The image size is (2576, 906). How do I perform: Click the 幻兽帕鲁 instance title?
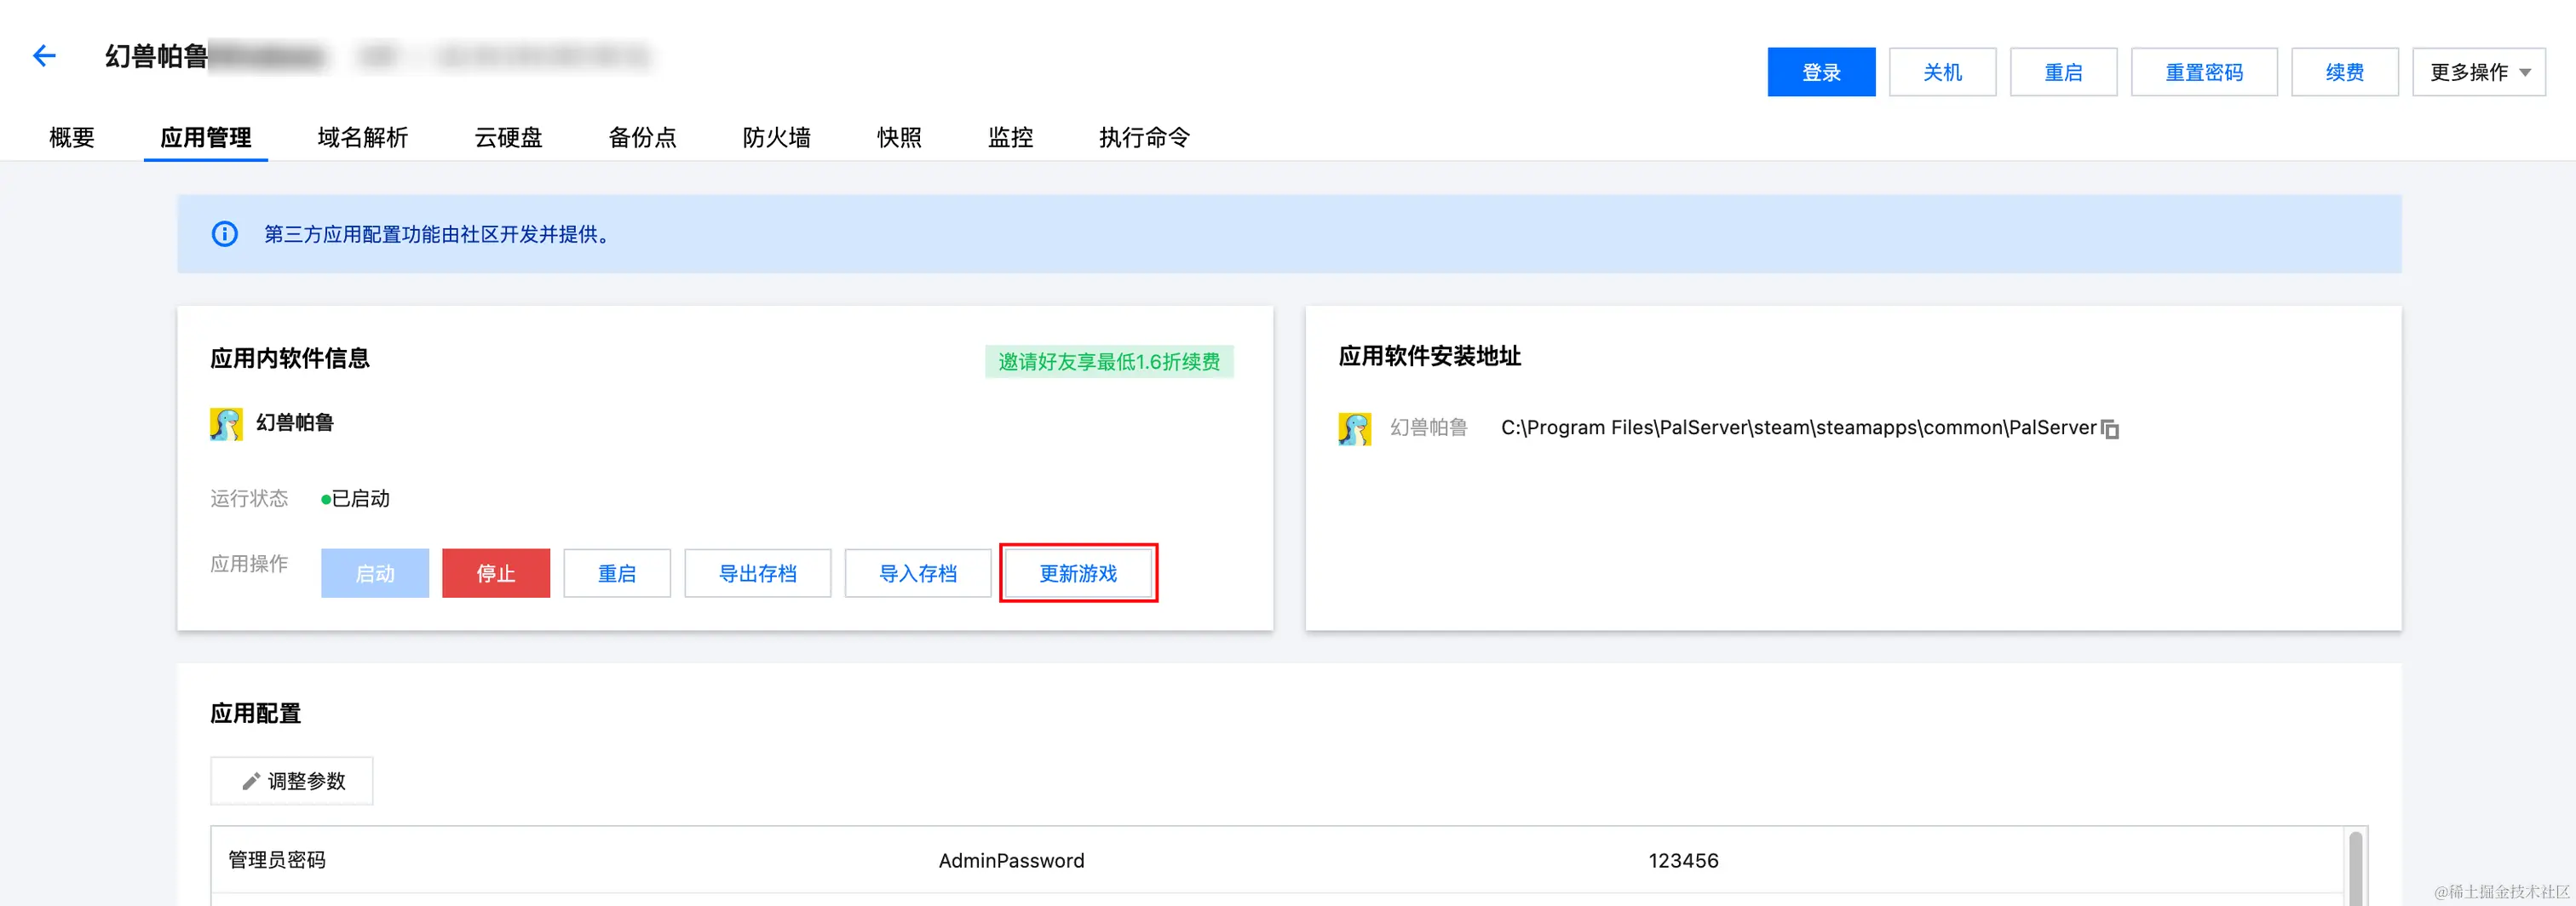tap(157, 56)
